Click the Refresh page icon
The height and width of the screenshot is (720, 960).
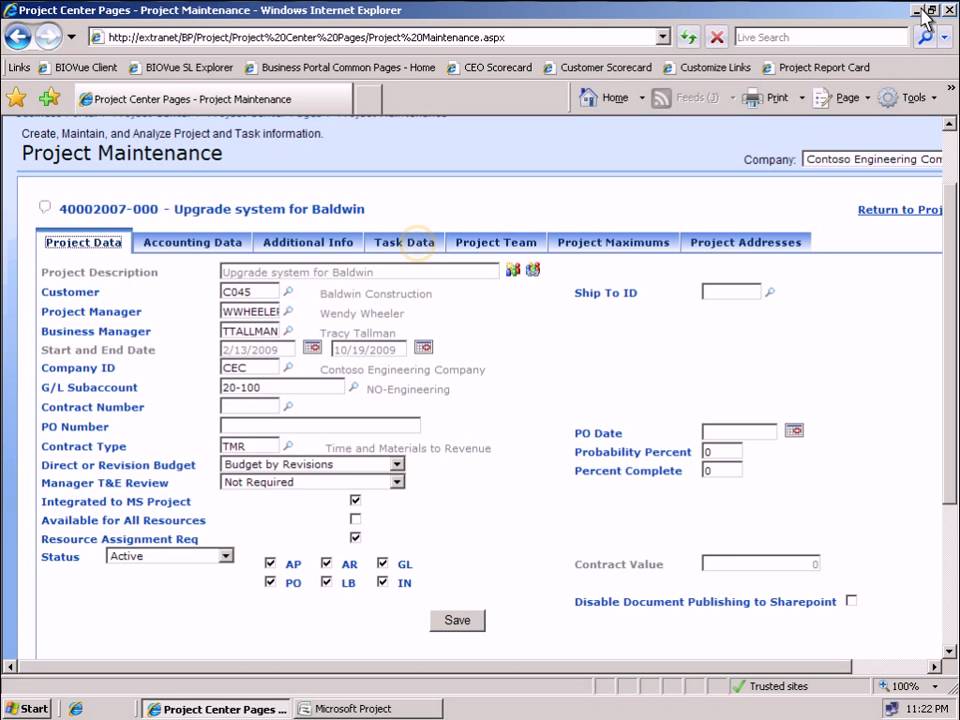click(689, 37)
